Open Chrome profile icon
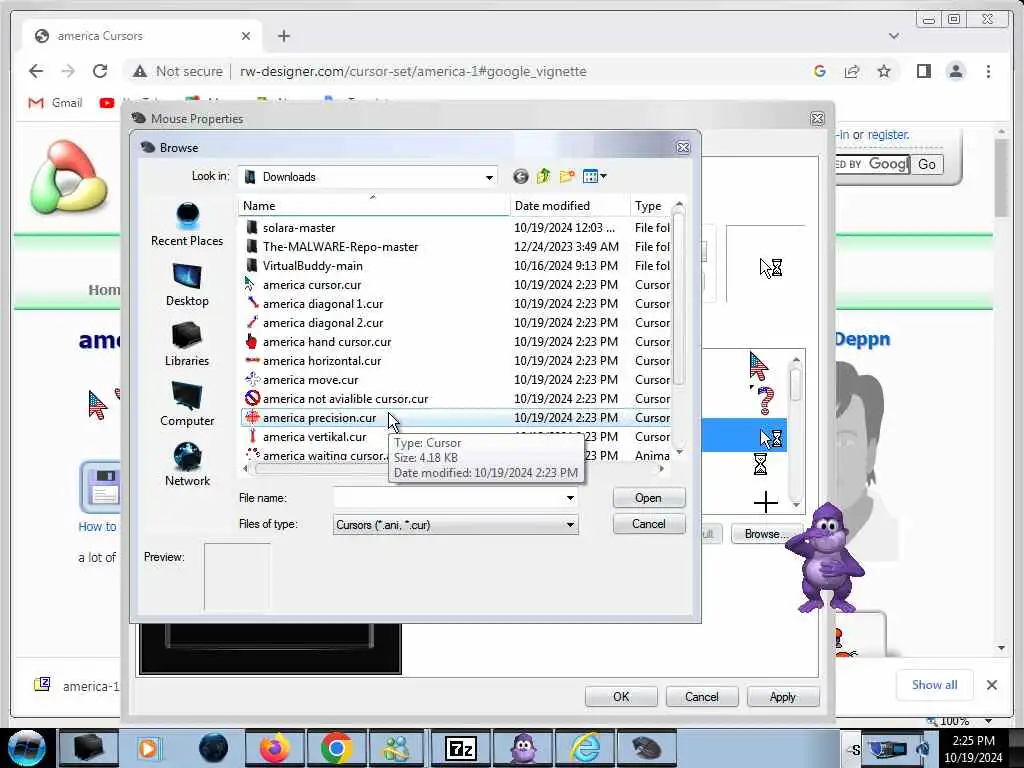Image resolution: width=1024 pixels, height=768 pixels. 955,71
